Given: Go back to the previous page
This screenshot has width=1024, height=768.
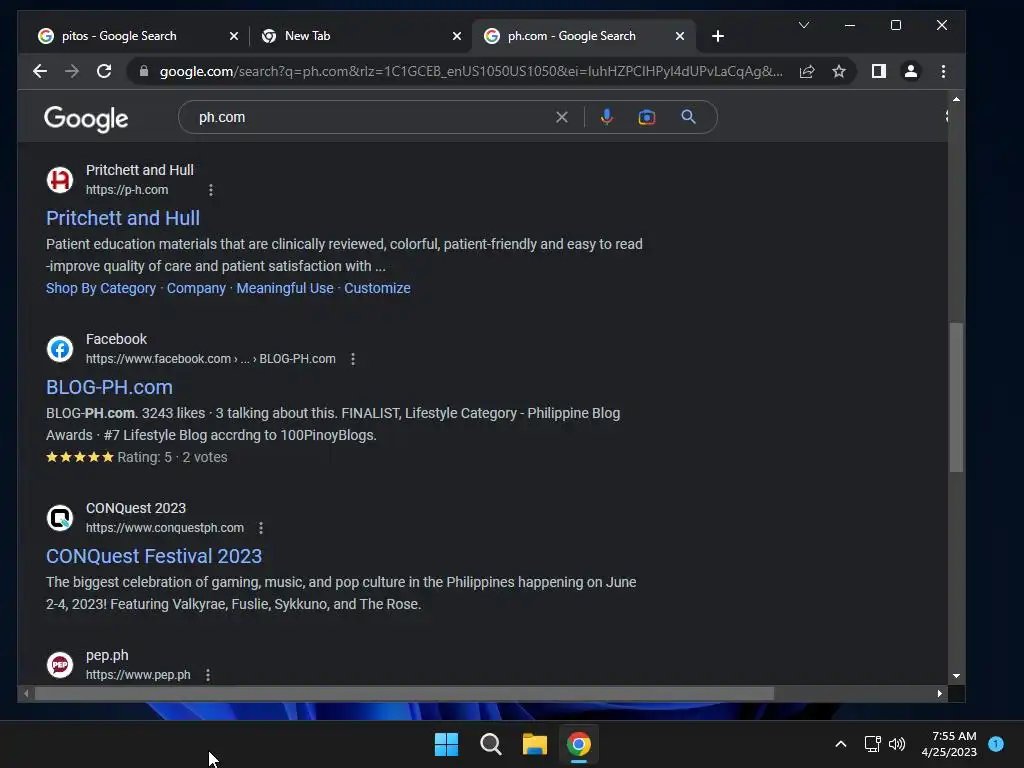Looking at the screenshot, I should (x=40, y=71).
